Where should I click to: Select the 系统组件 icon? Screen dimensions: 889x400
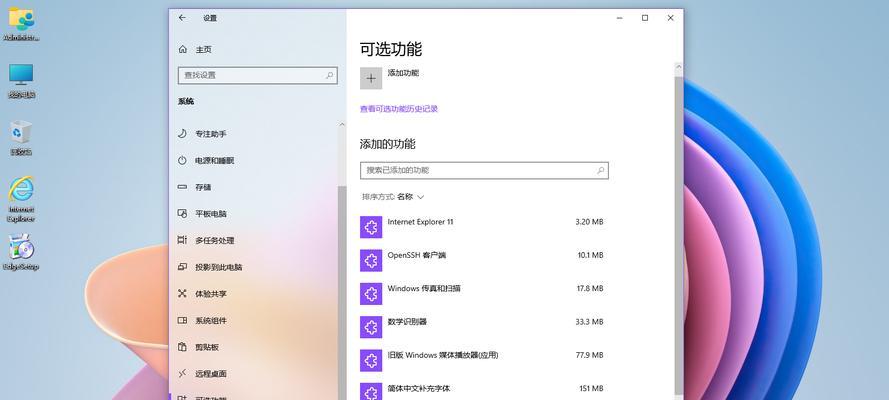(182, 320)
